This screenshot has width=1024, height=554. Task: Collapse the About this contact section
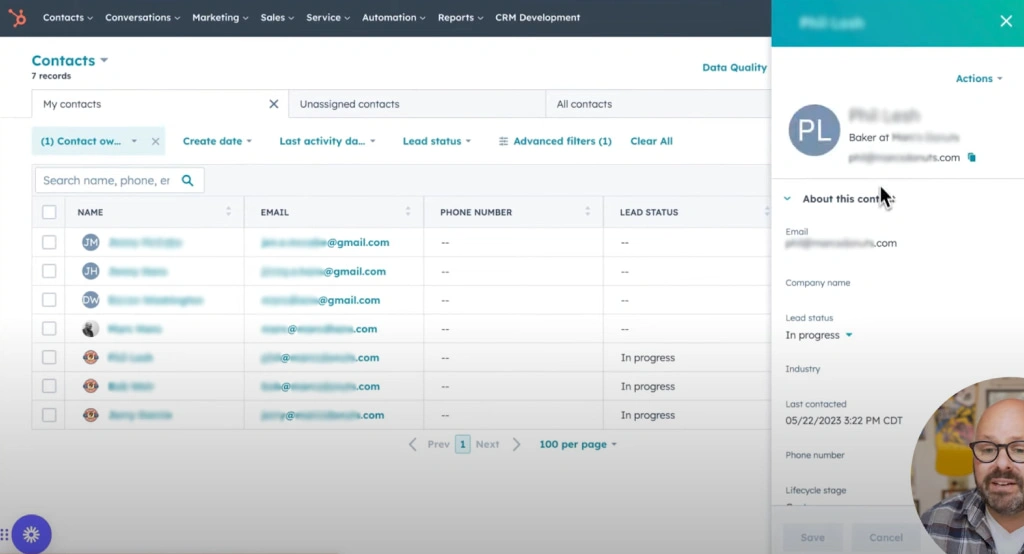[788, 199]
